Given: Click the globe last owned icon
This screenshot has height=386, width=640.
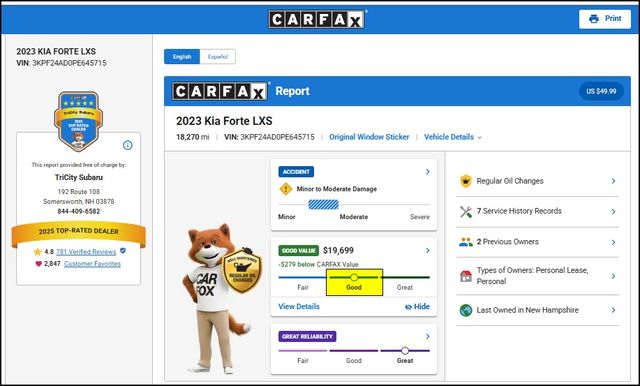Looking at the screenshot, I should (466, 310).
